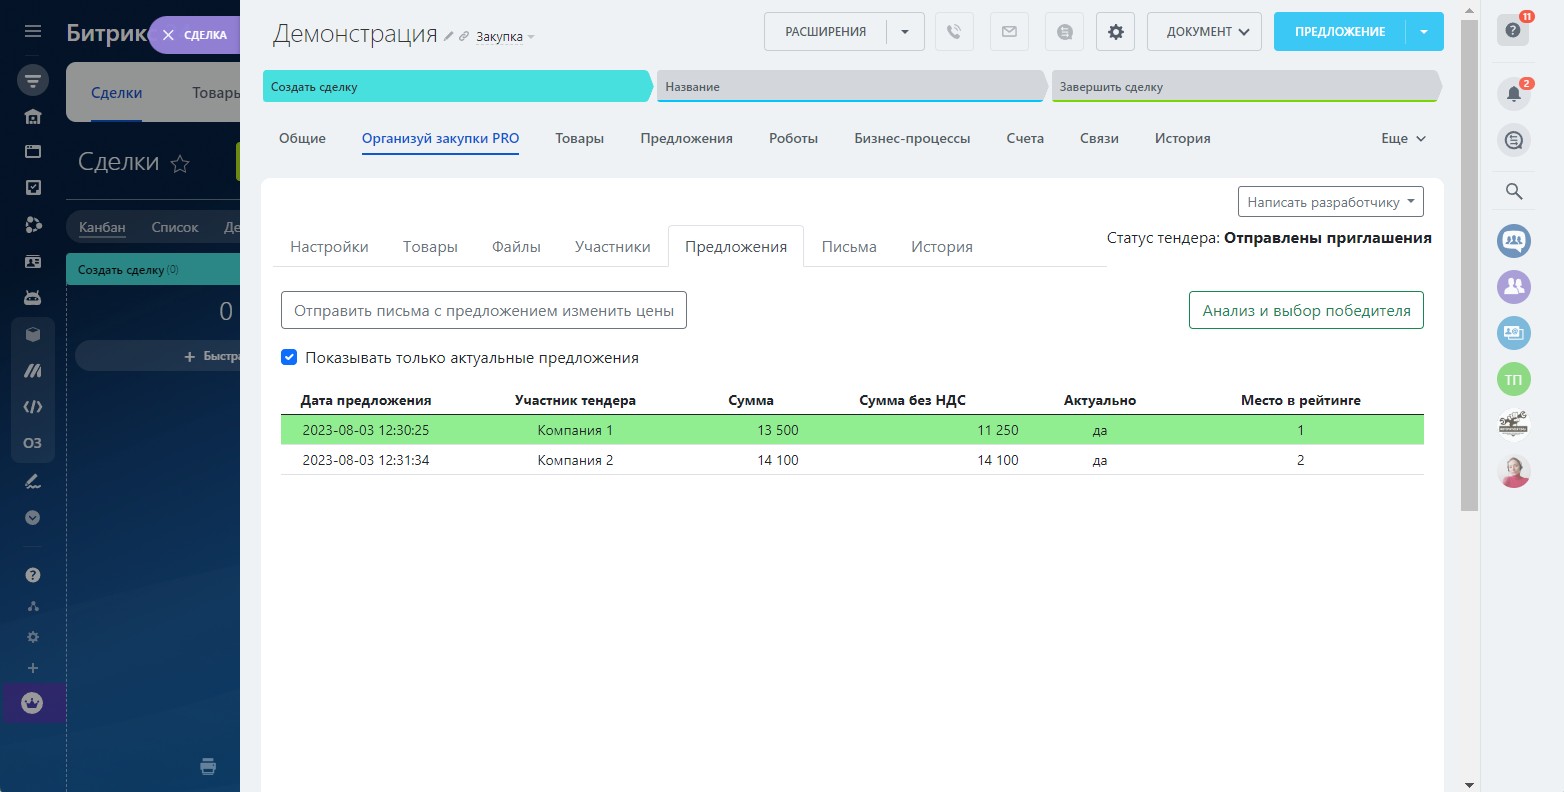
Task: Open the chat bubble icon in header
Action: click(x=1064, y=32)
